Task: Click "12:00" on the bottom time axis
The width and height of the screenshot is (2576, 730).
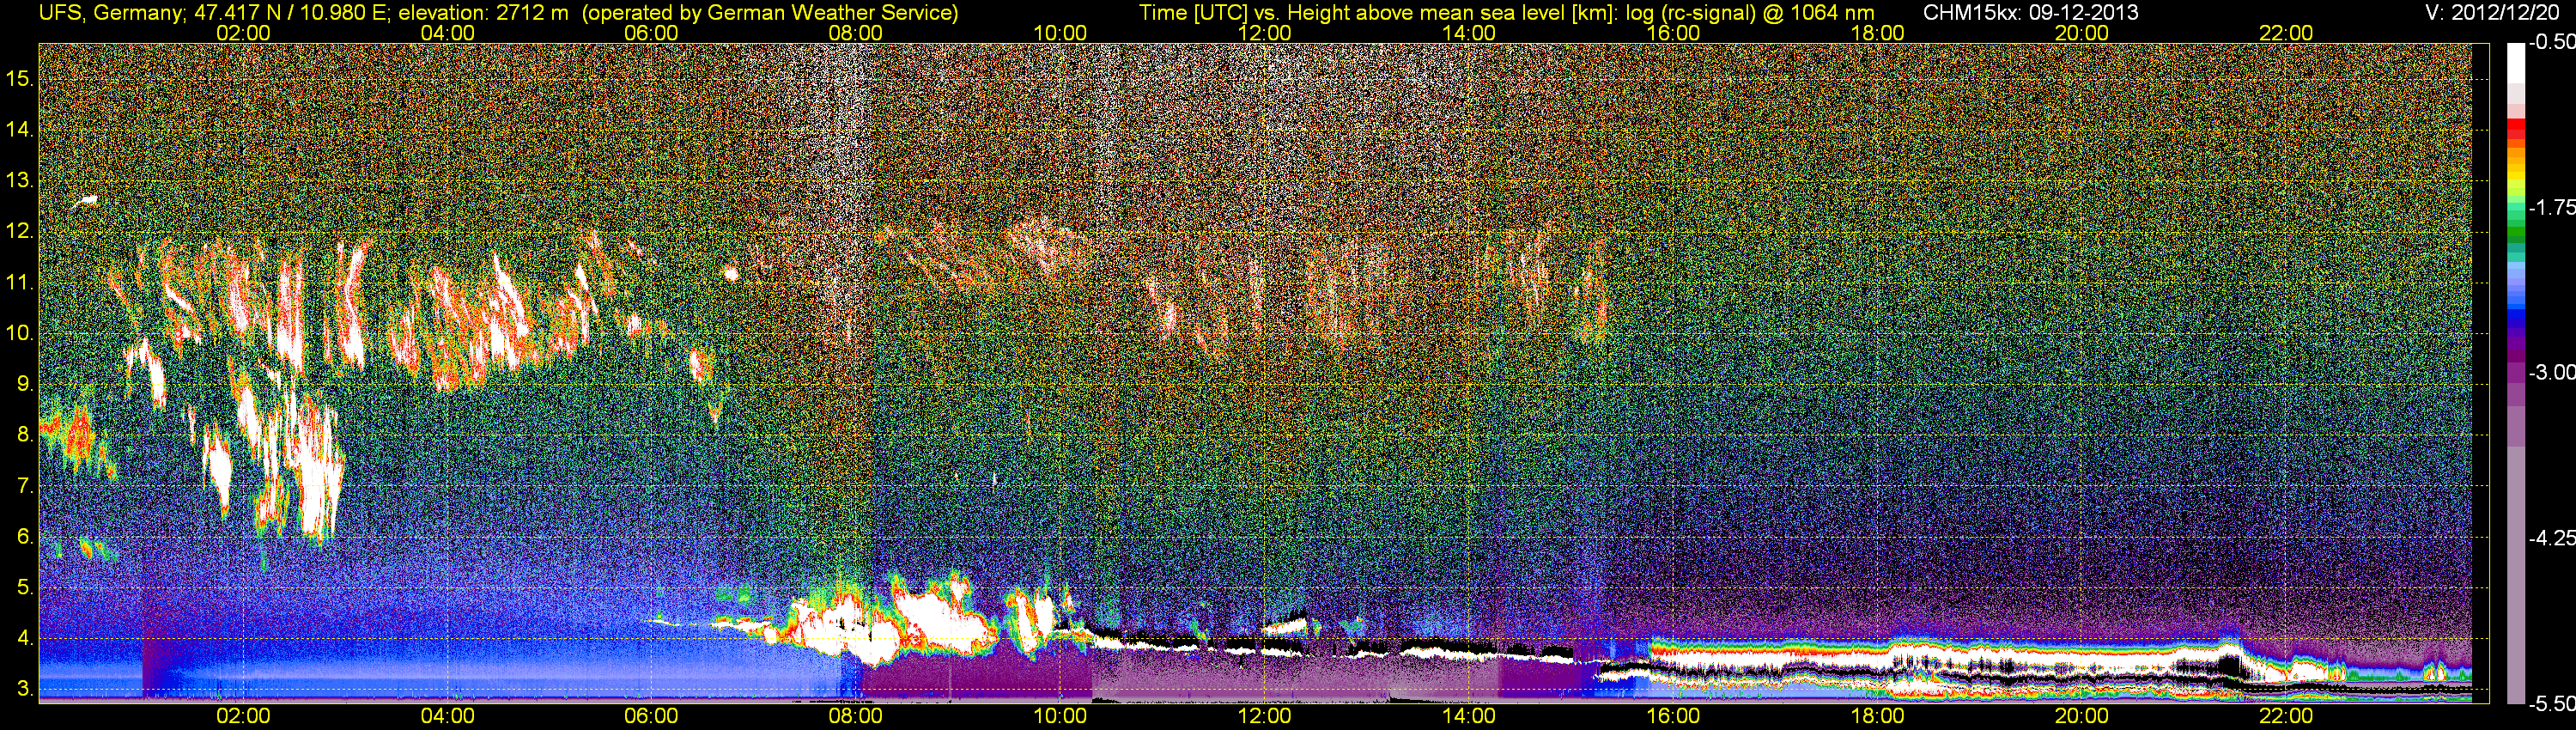Action: point(1264,716)
